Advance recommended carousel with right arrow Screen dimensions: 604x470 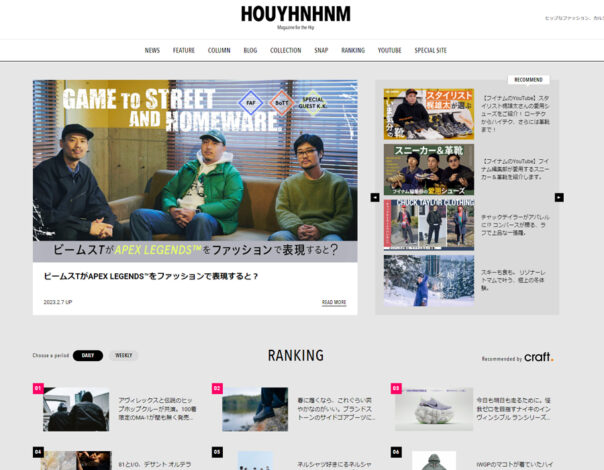click(559, 197)
